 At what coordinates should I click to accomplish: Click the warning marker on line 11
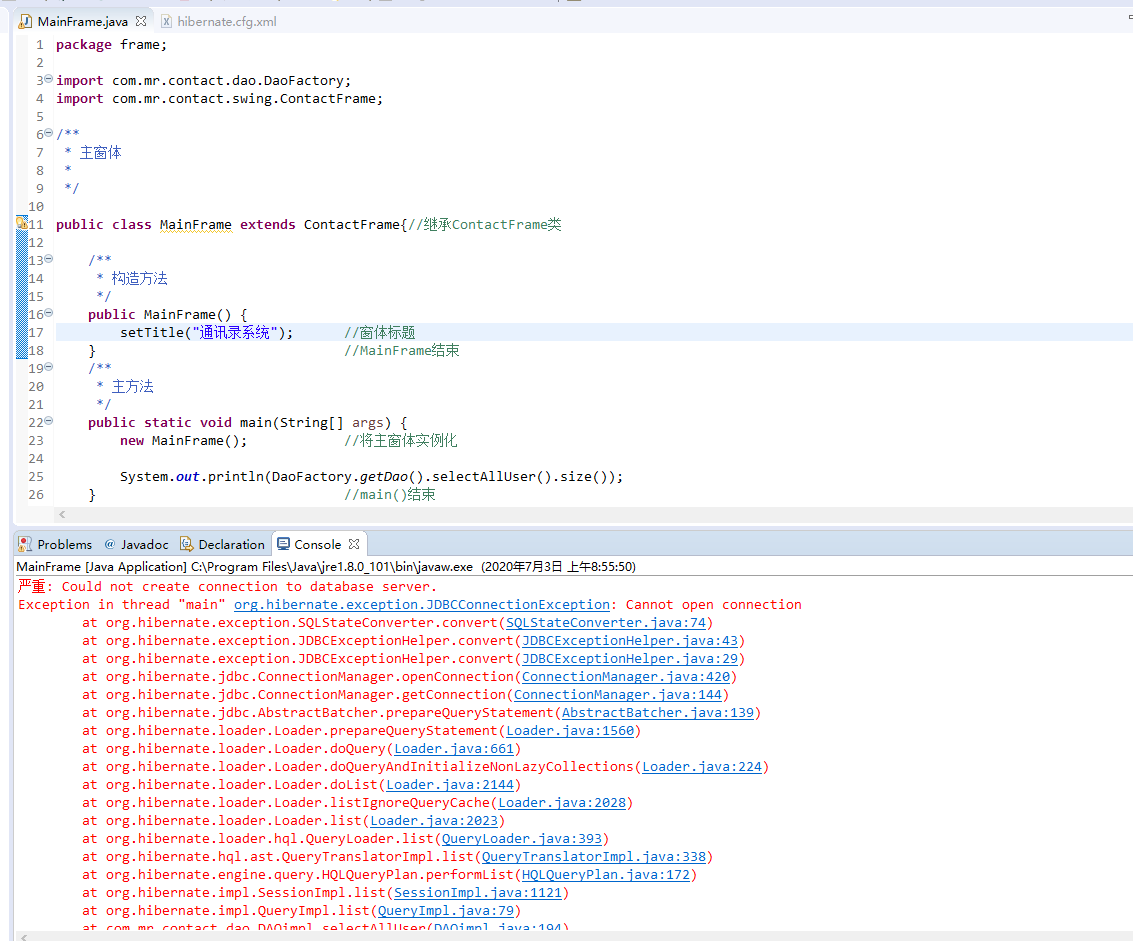[22, 223]
